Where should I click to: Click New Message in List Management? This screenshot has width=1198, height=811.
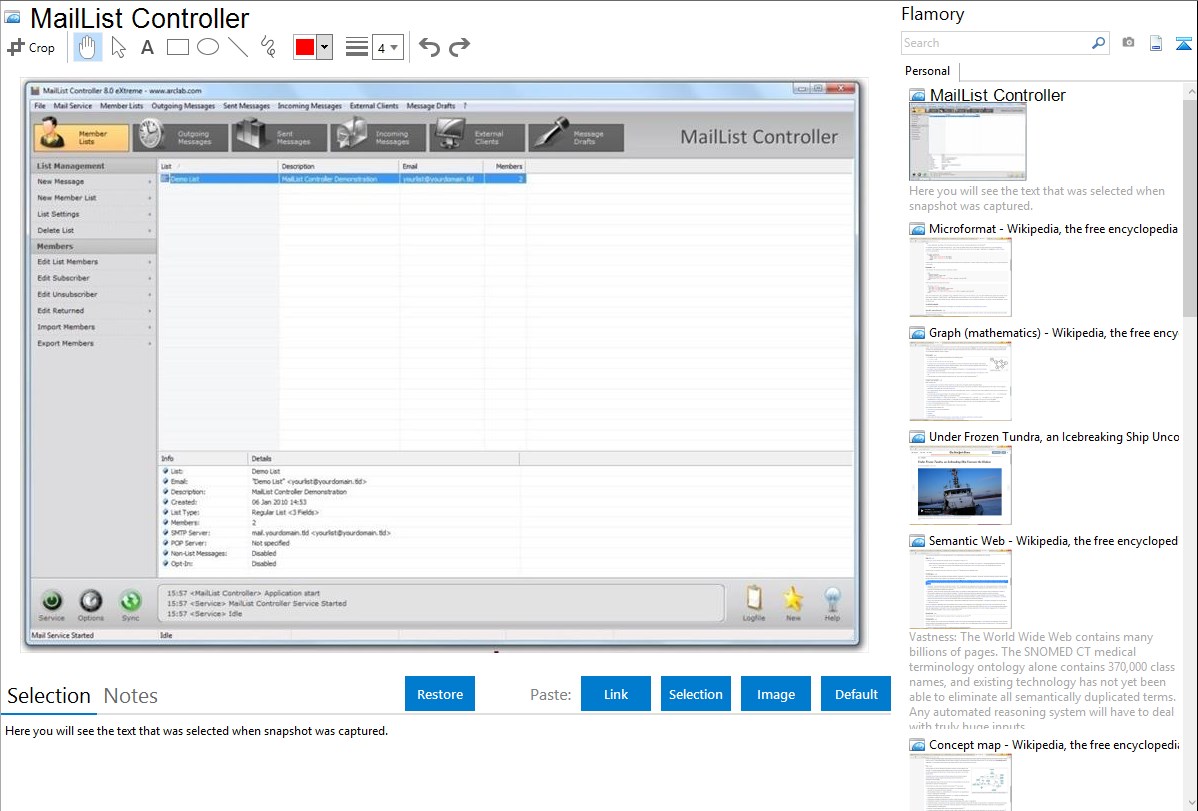click(93, 182)
